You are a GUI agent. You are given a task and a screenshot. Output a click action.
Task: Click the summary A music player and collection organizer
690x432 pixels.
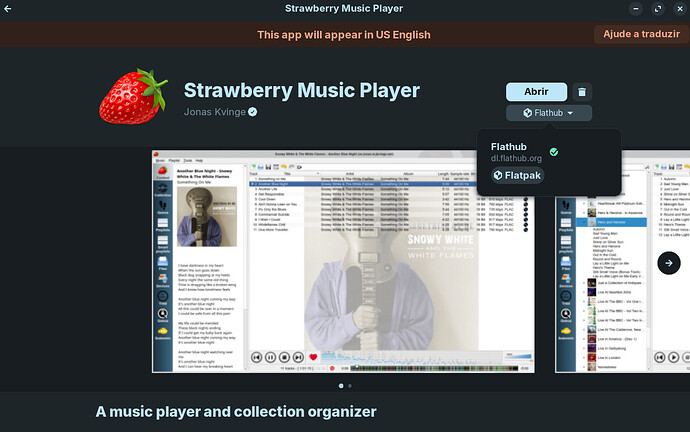pyautogui.click(x=236, y=412)
